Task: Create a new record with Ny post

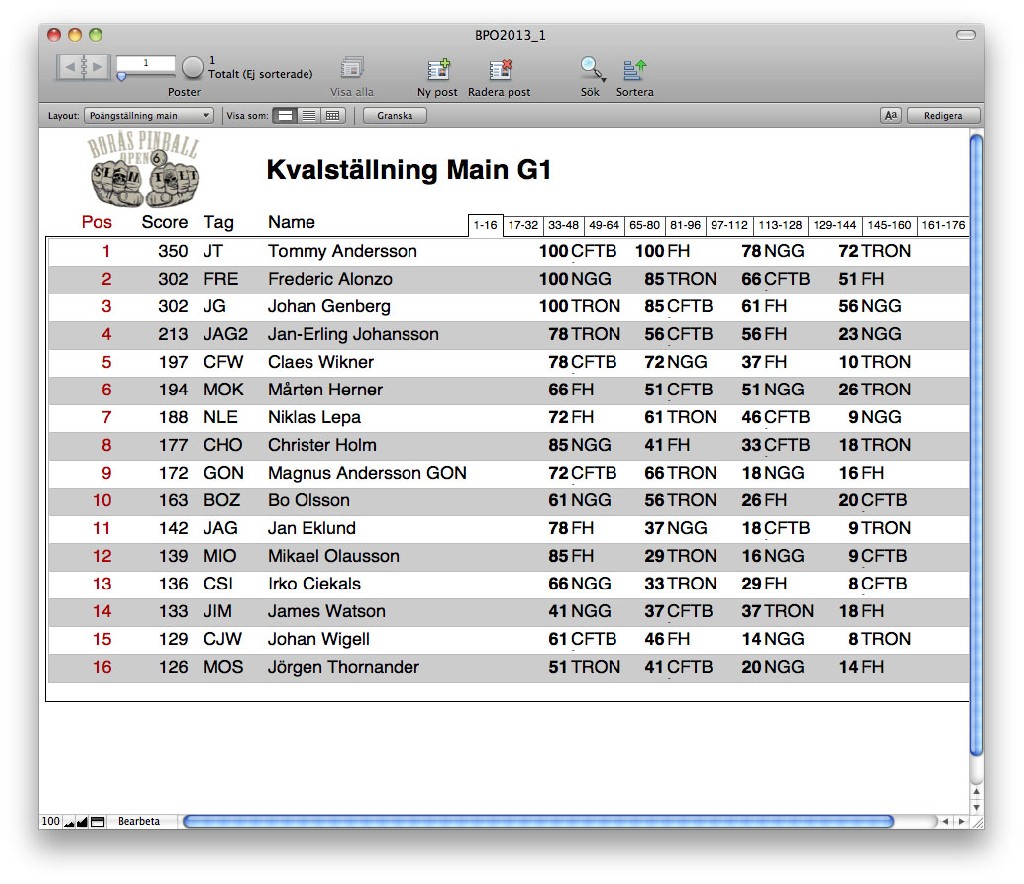Action: pyautogui.click(x=438, y=69)
